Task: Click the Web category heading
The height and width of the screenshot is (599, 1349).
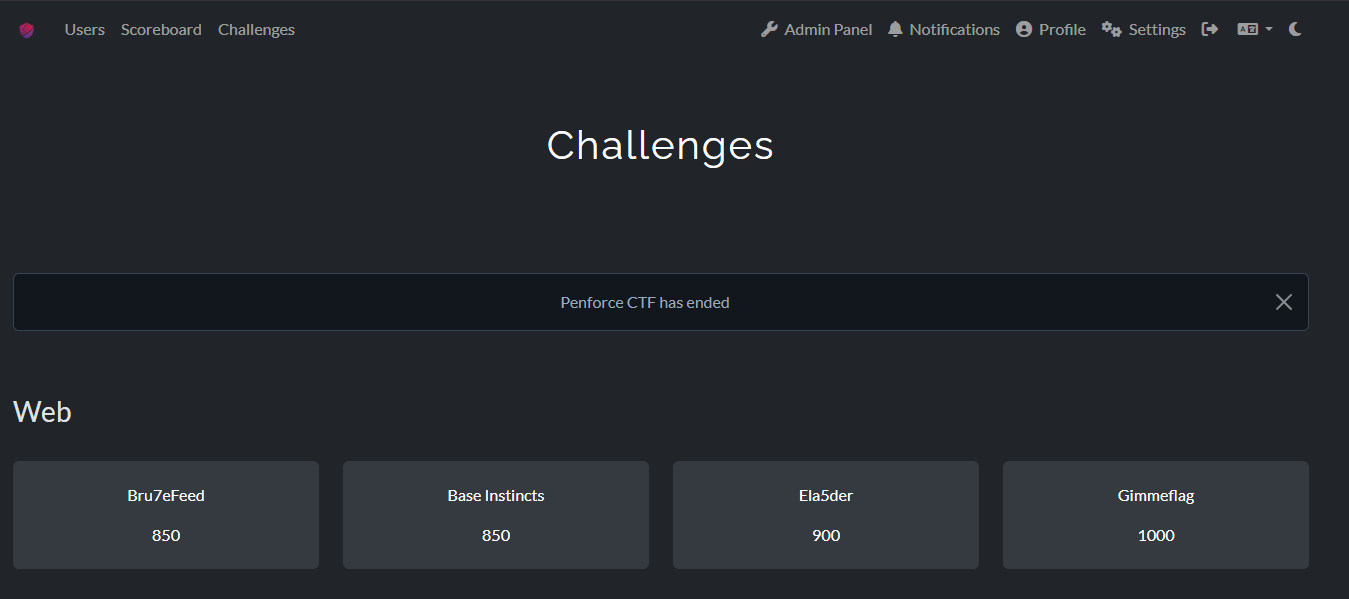Action: tap(42, 411)
